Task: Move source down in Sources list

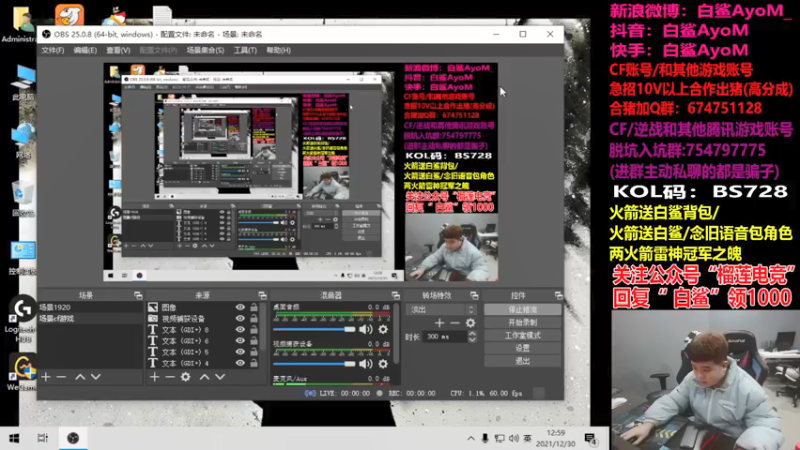Action: (x=220, y=377)
